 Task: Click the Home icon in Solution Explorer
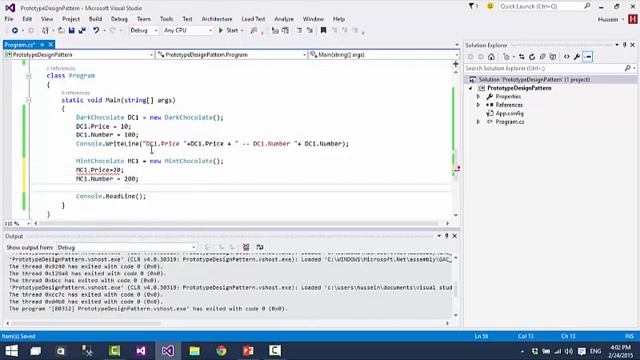click(491, 57)
